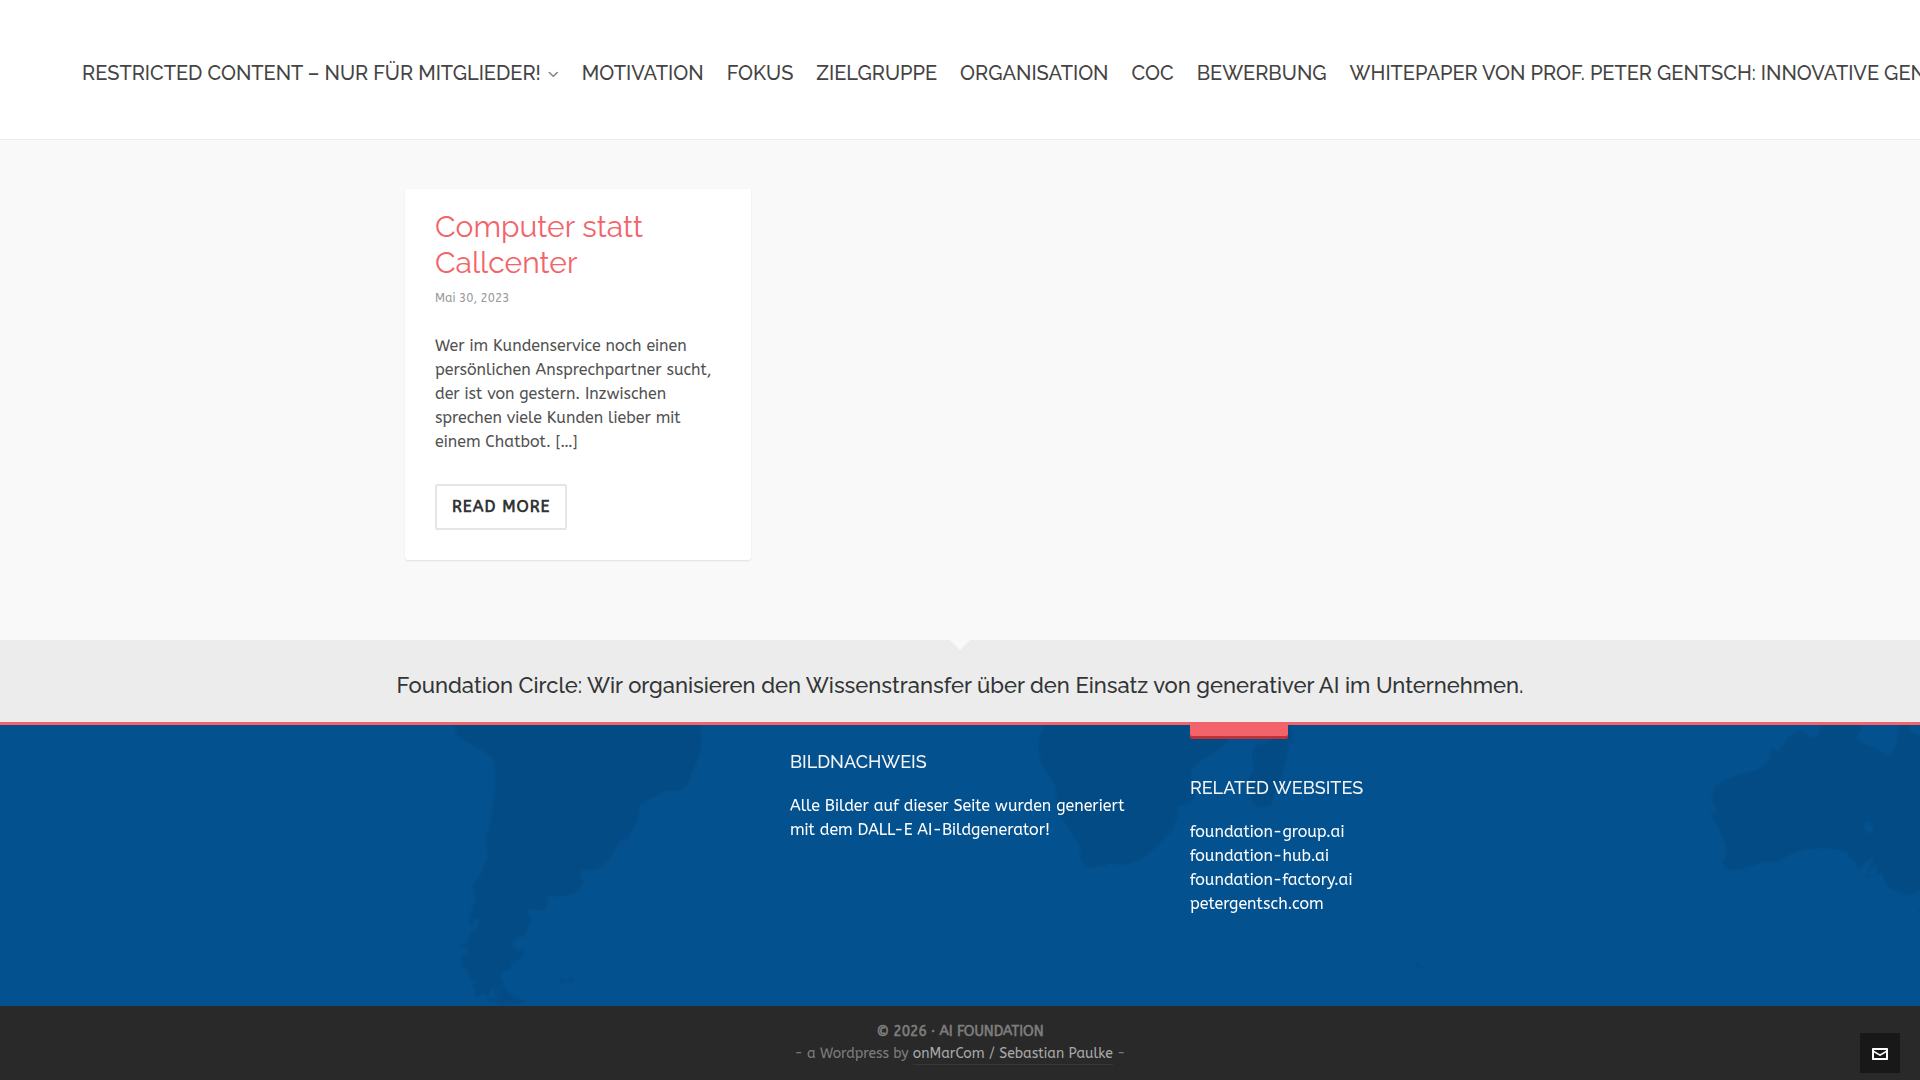Go to the Motivation menu item

point(642,73)
